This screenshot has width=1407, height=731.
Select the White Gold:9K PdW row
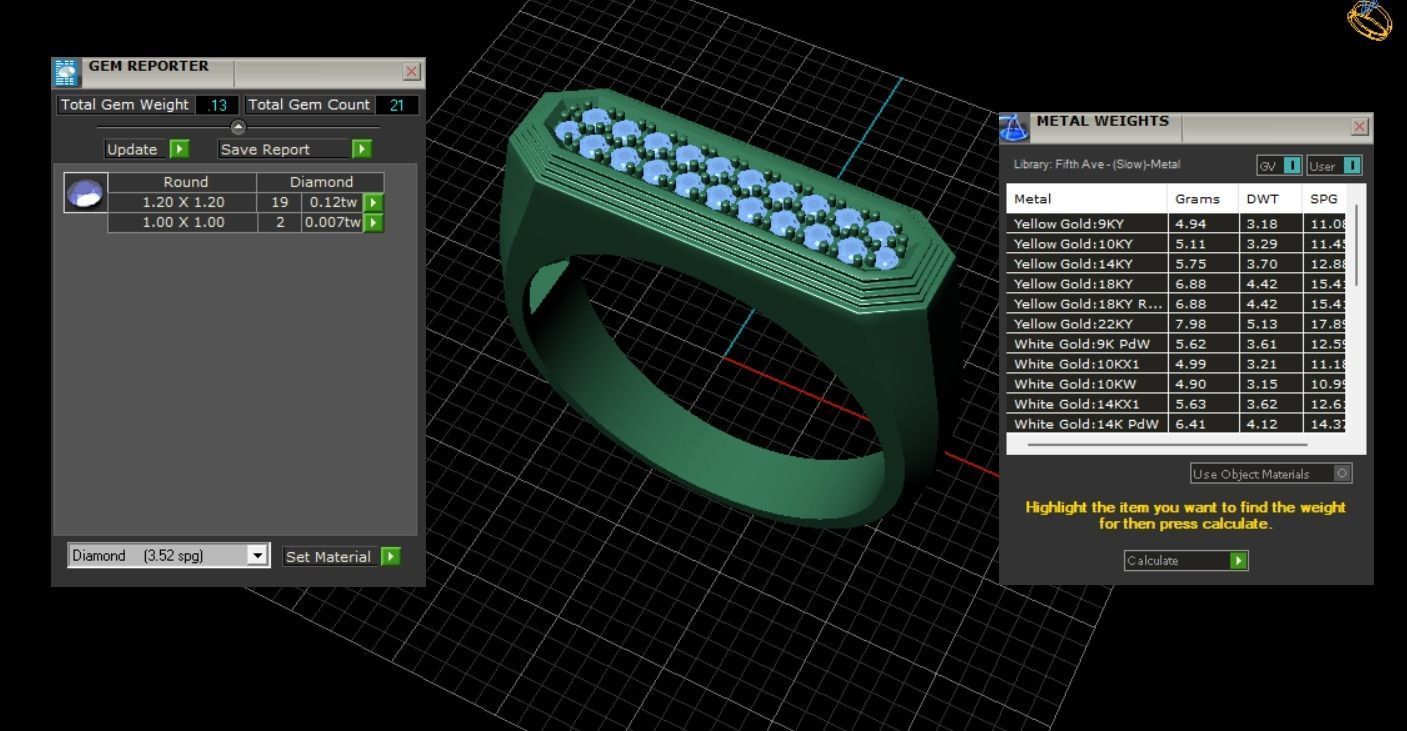point(1178,343)
